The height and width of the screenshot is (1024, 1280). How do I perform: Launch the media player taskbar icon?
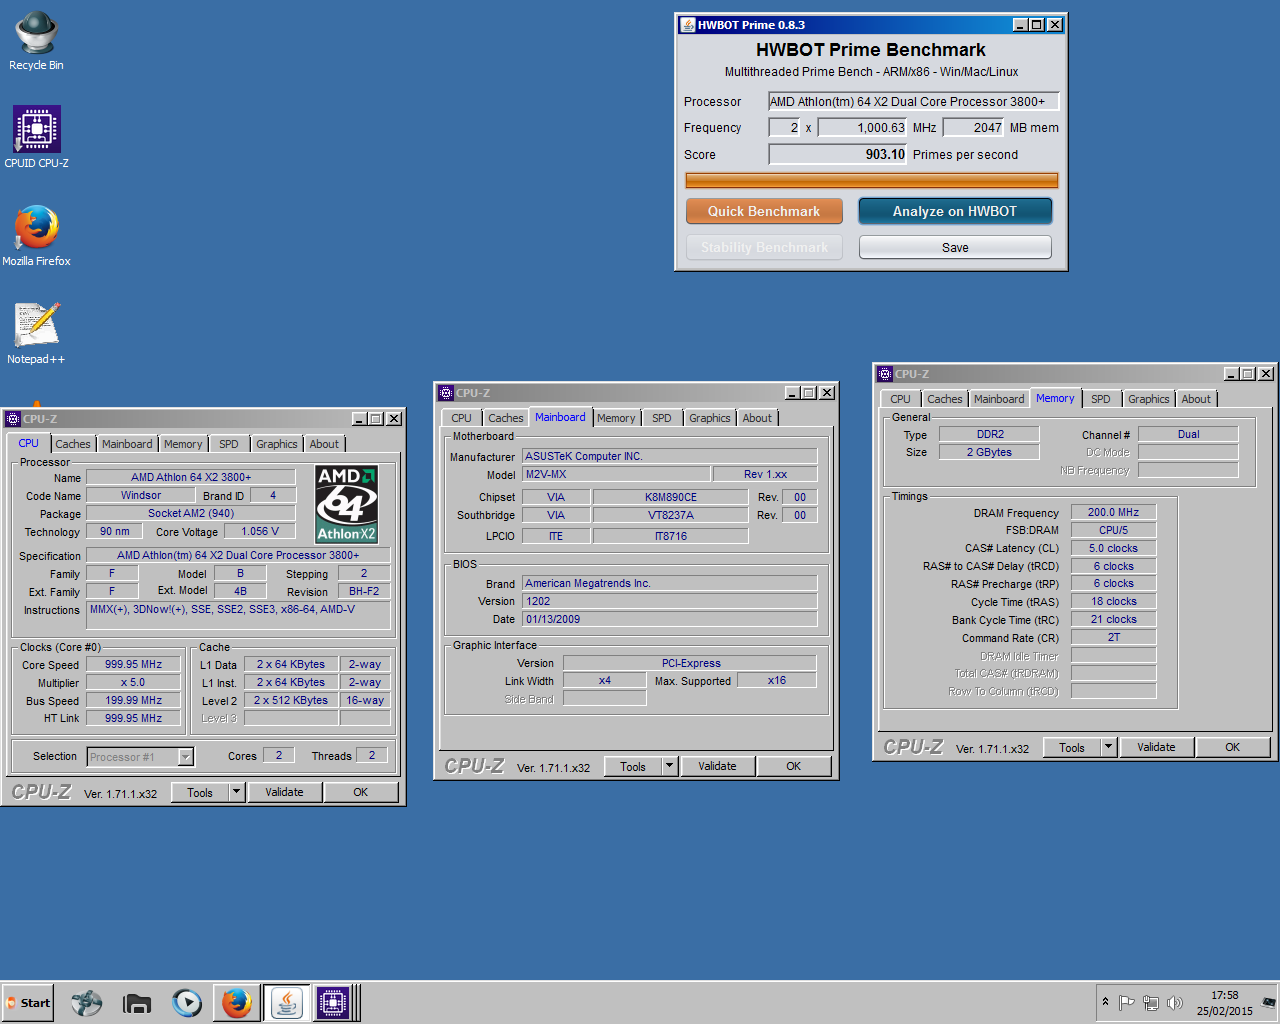[186, 1003]
